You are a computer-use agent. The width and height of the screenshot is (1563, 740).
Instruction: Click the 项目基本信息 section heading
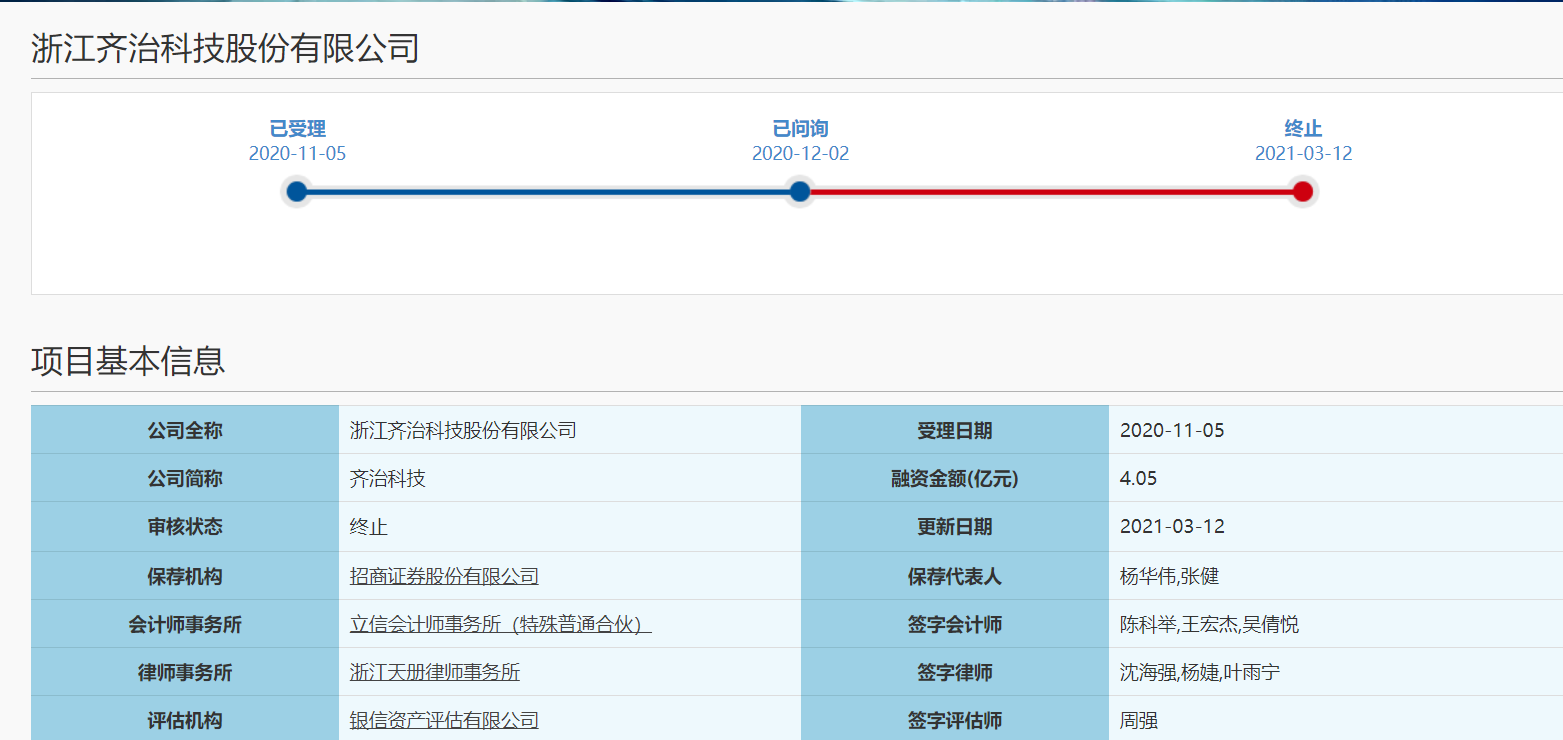[128, 361]
